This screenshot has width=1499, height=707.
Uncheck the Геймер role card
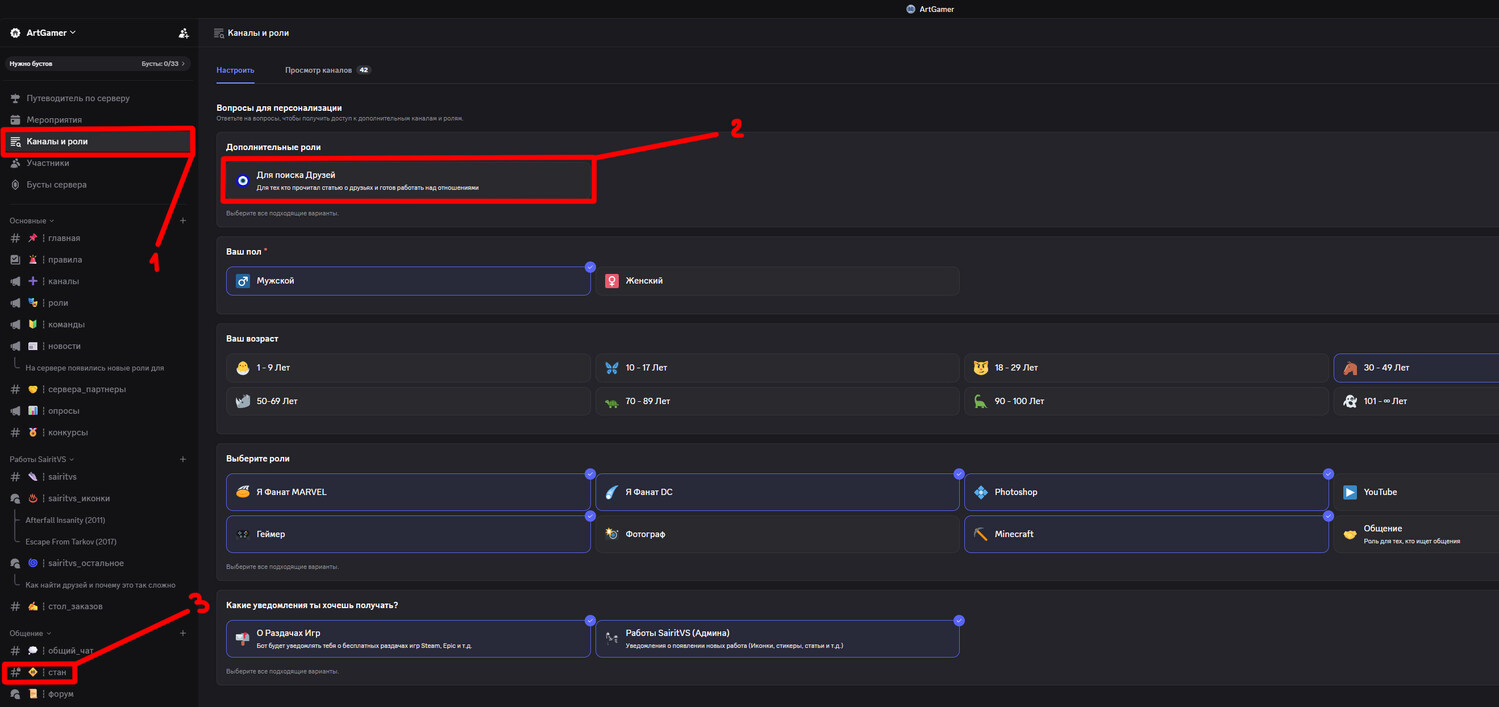point(408,534)
